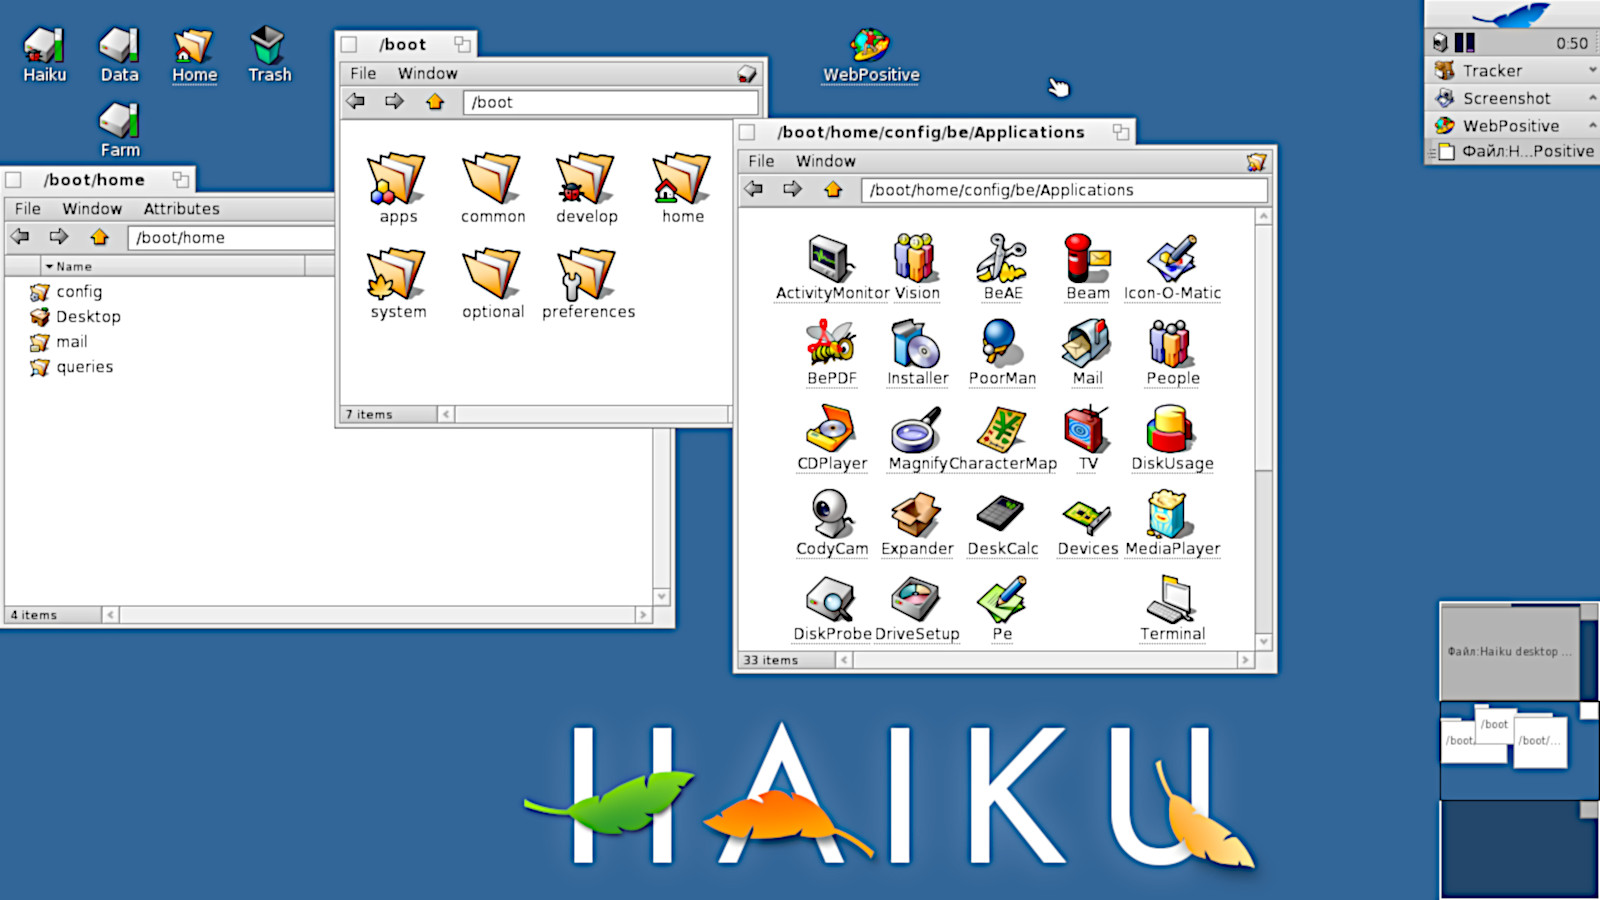Launch MediaPlayer
Viewport: 1600px width, 900px height.
click(x=1168, y=514)
